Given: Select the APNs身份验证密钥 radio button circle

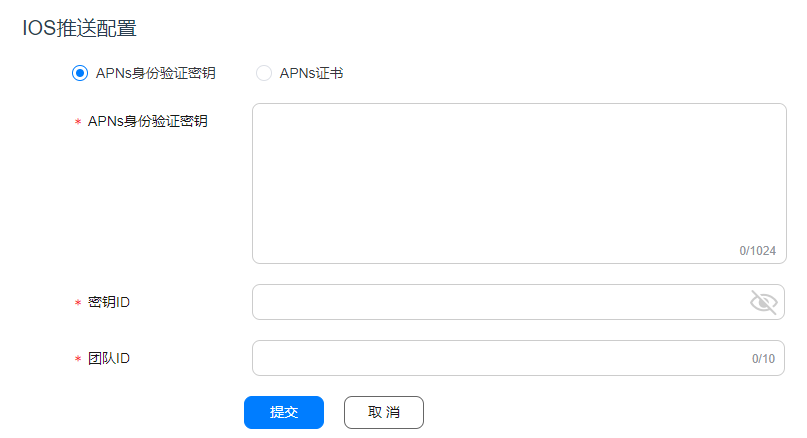Looking at the screenshot, I should coord(80,73).
